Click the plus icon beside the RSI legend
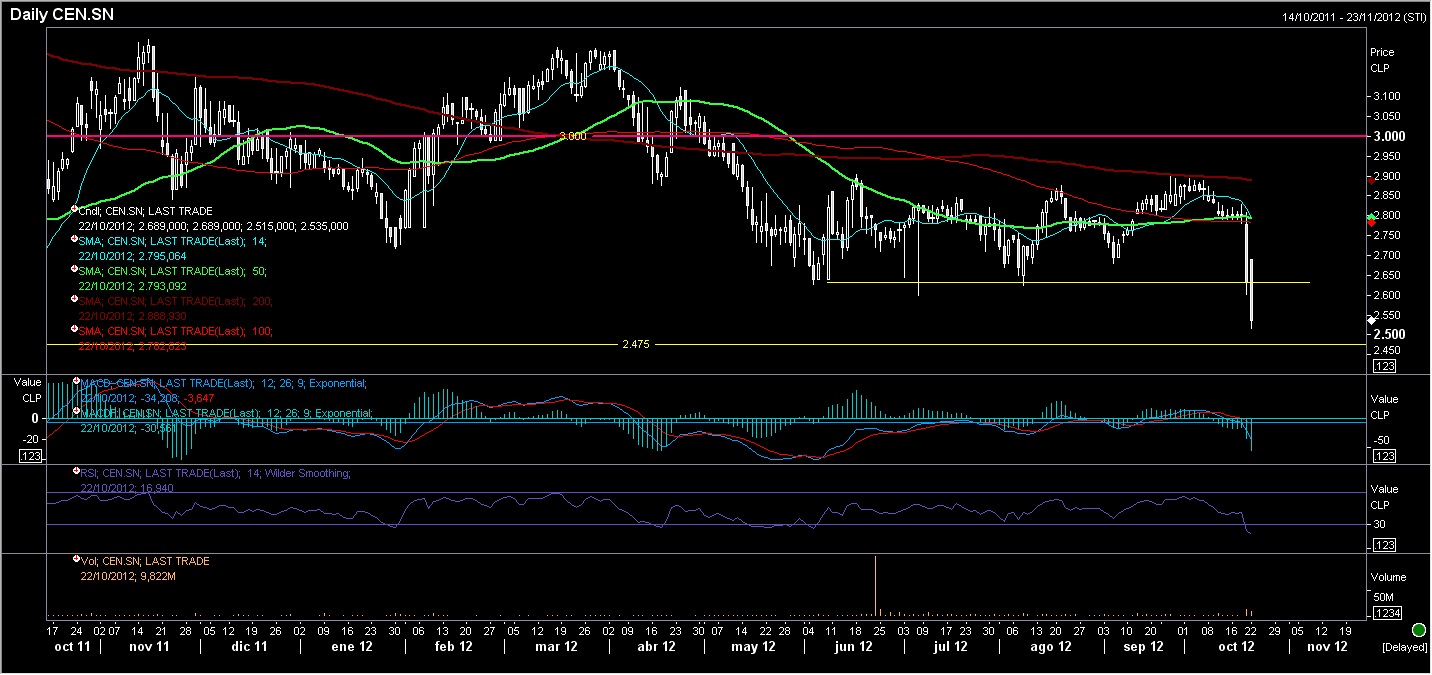The height and width of the screenshot is (675, 1432). [75, 471]
